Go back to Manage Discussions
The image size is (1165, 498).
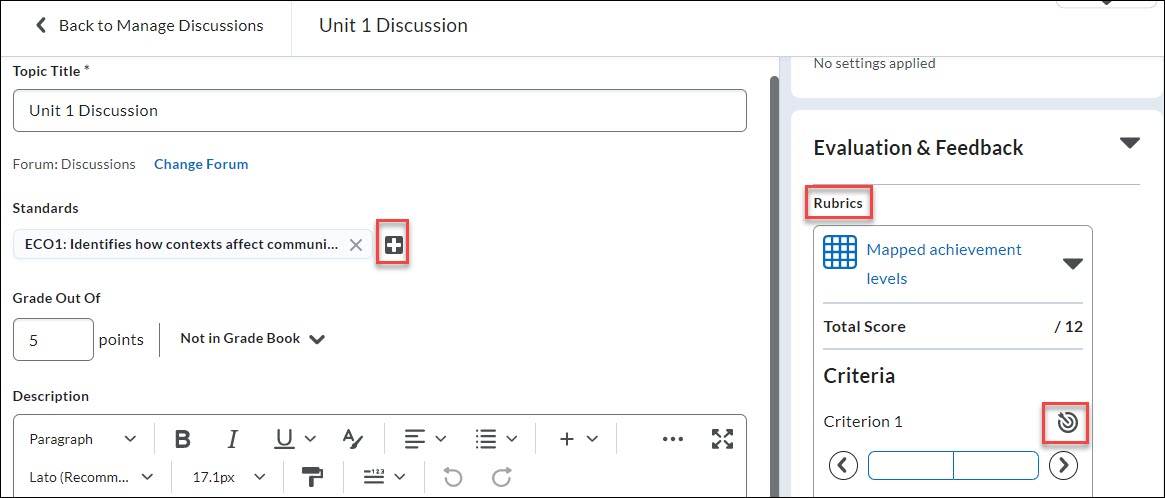150,26
